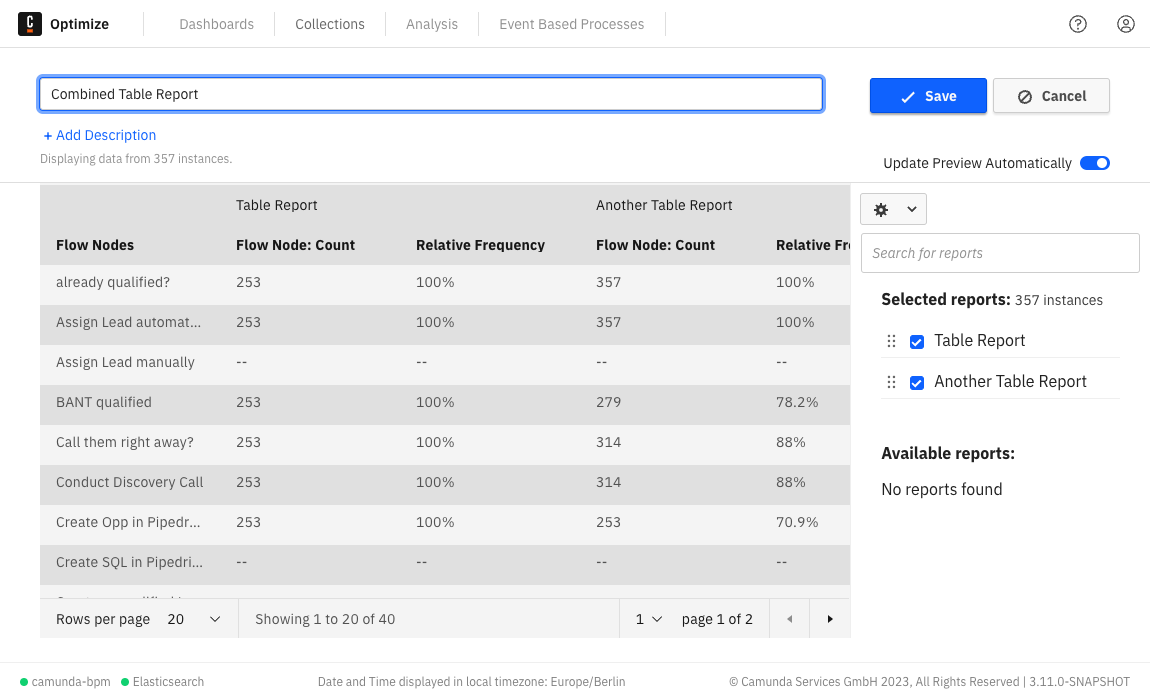Focus the report name input field
Screen dimensions: 1150x700
click(431, 94)
